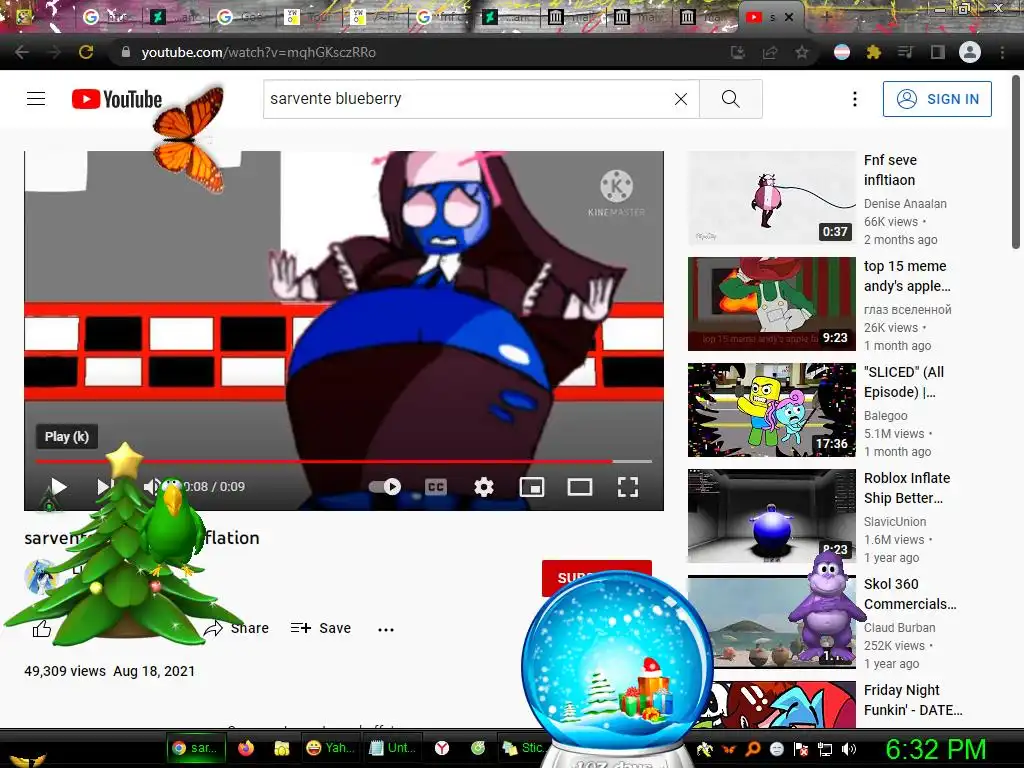This screenshot has width=1024, height=768.
Task: Share the video
Action: click(236, 628)
